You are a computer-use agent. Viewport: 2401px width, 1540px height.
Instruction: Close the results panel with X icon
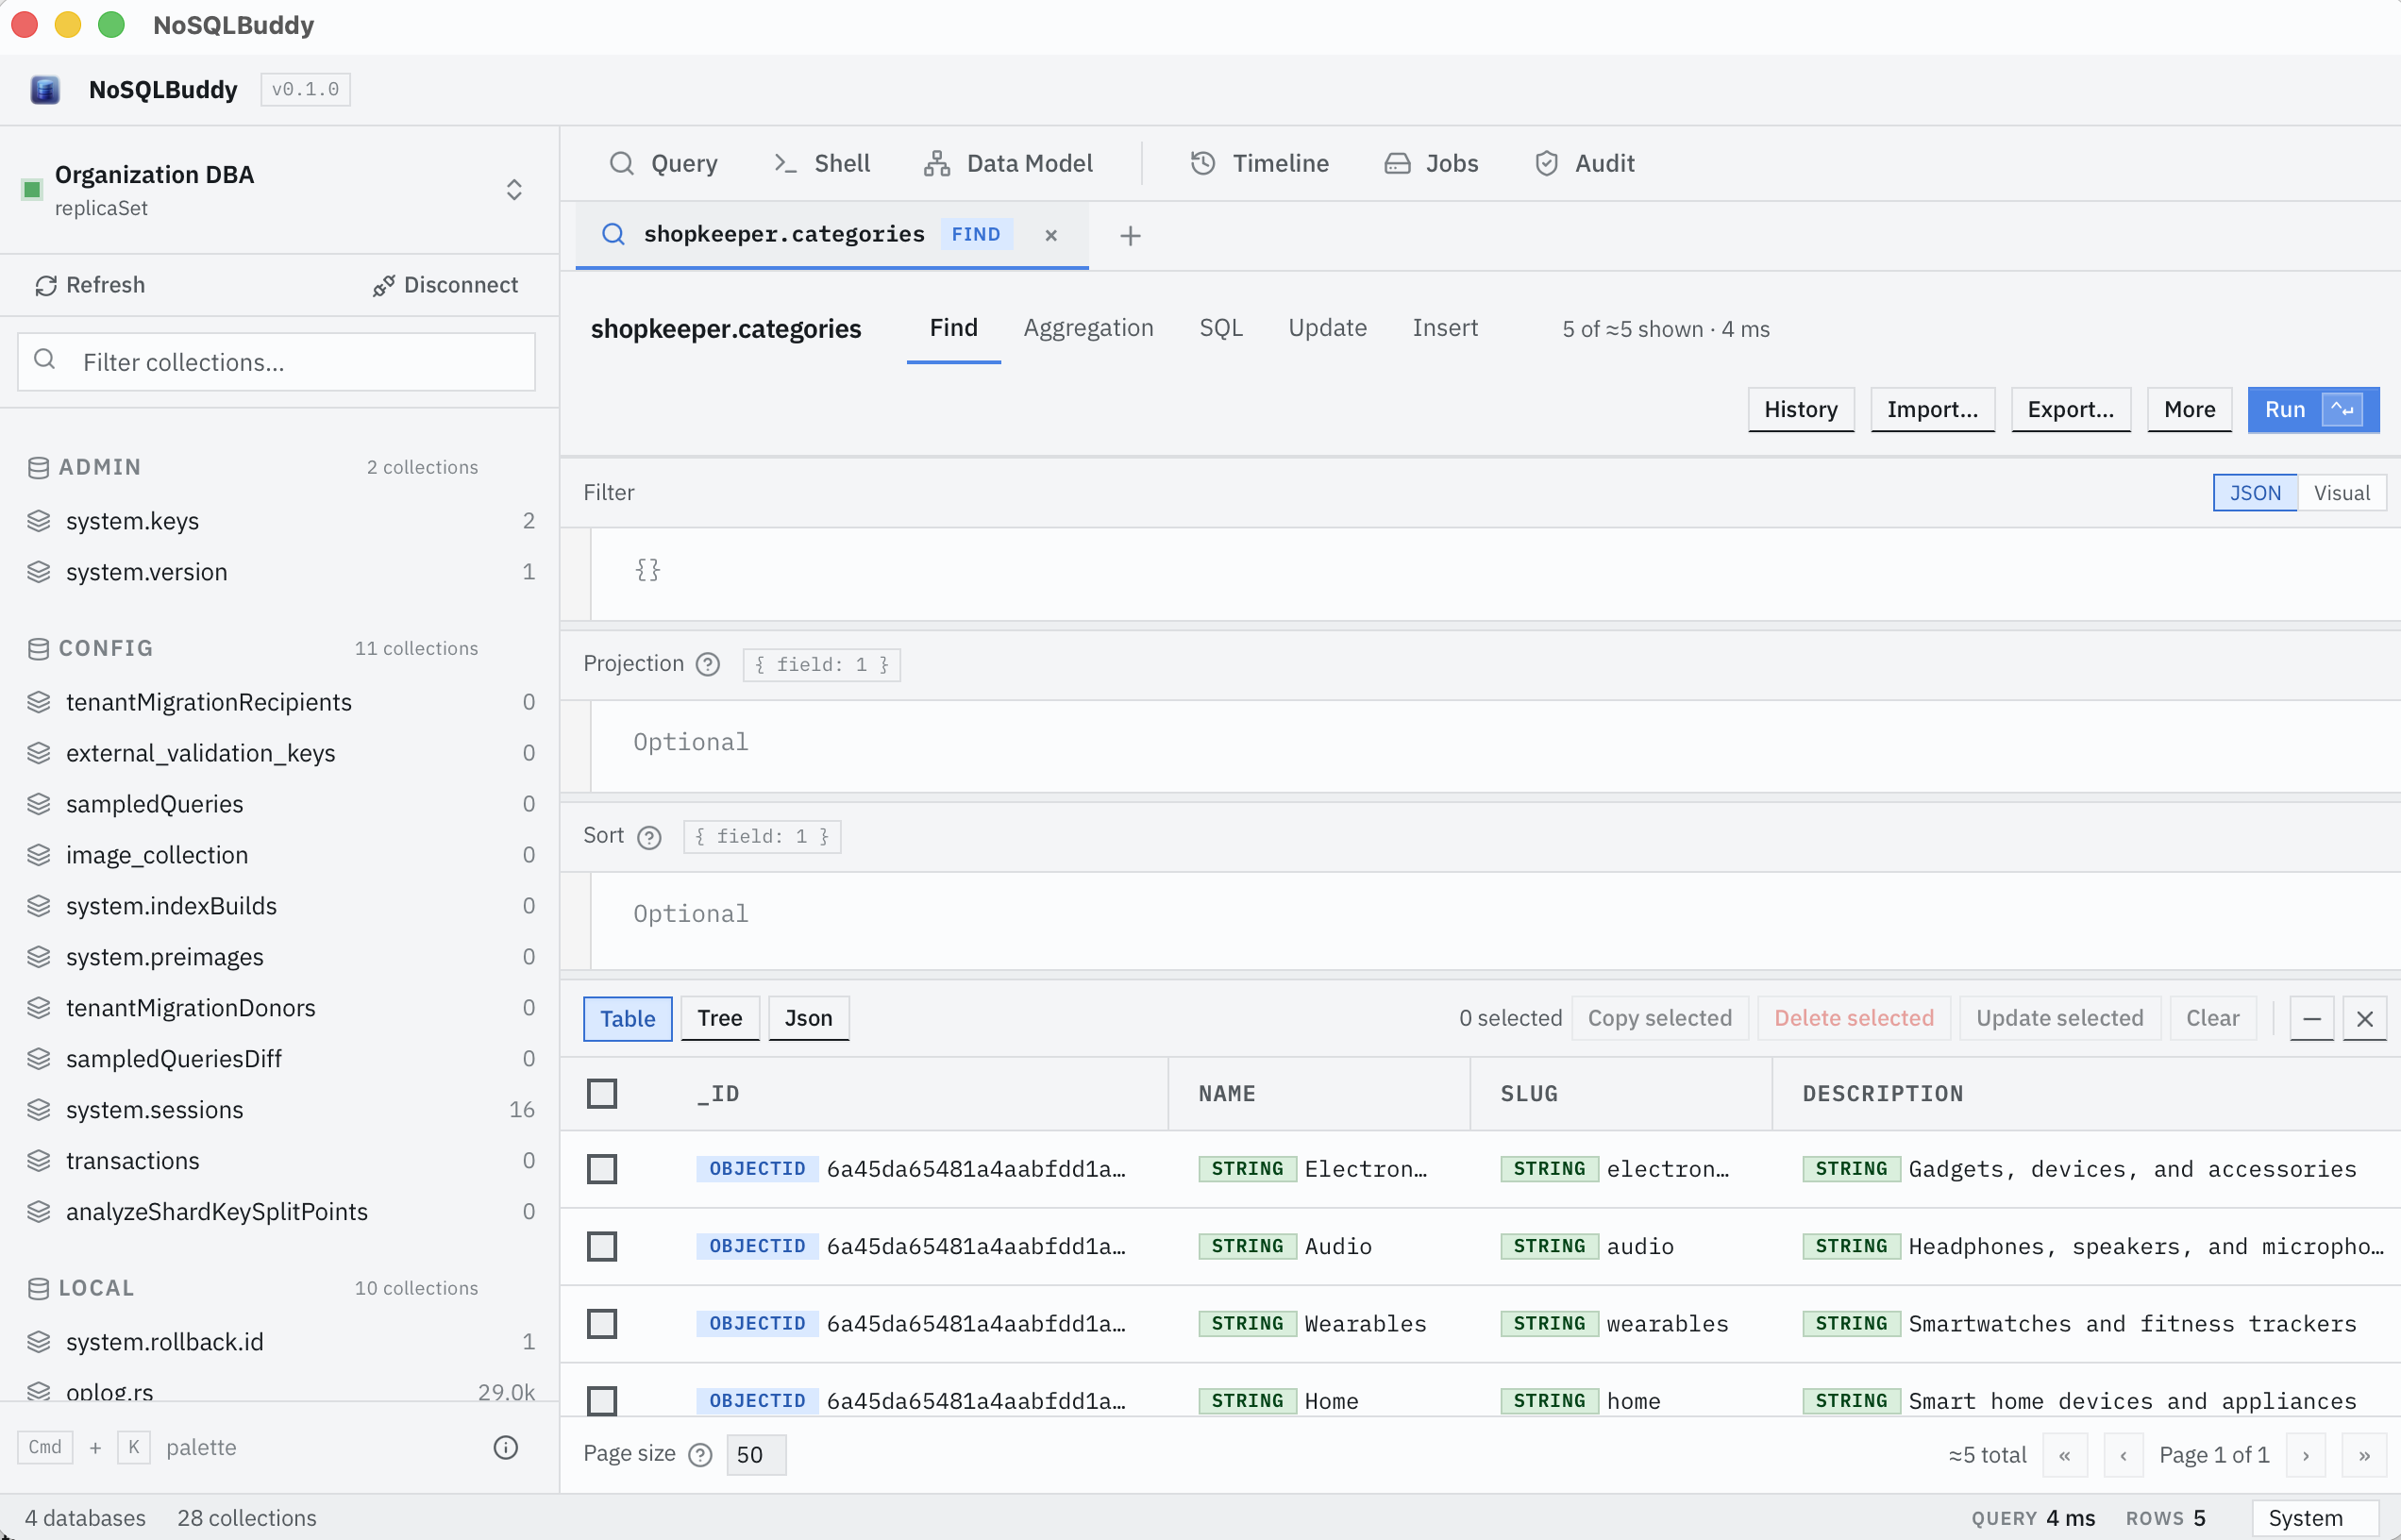(x=2365, y=1018)
